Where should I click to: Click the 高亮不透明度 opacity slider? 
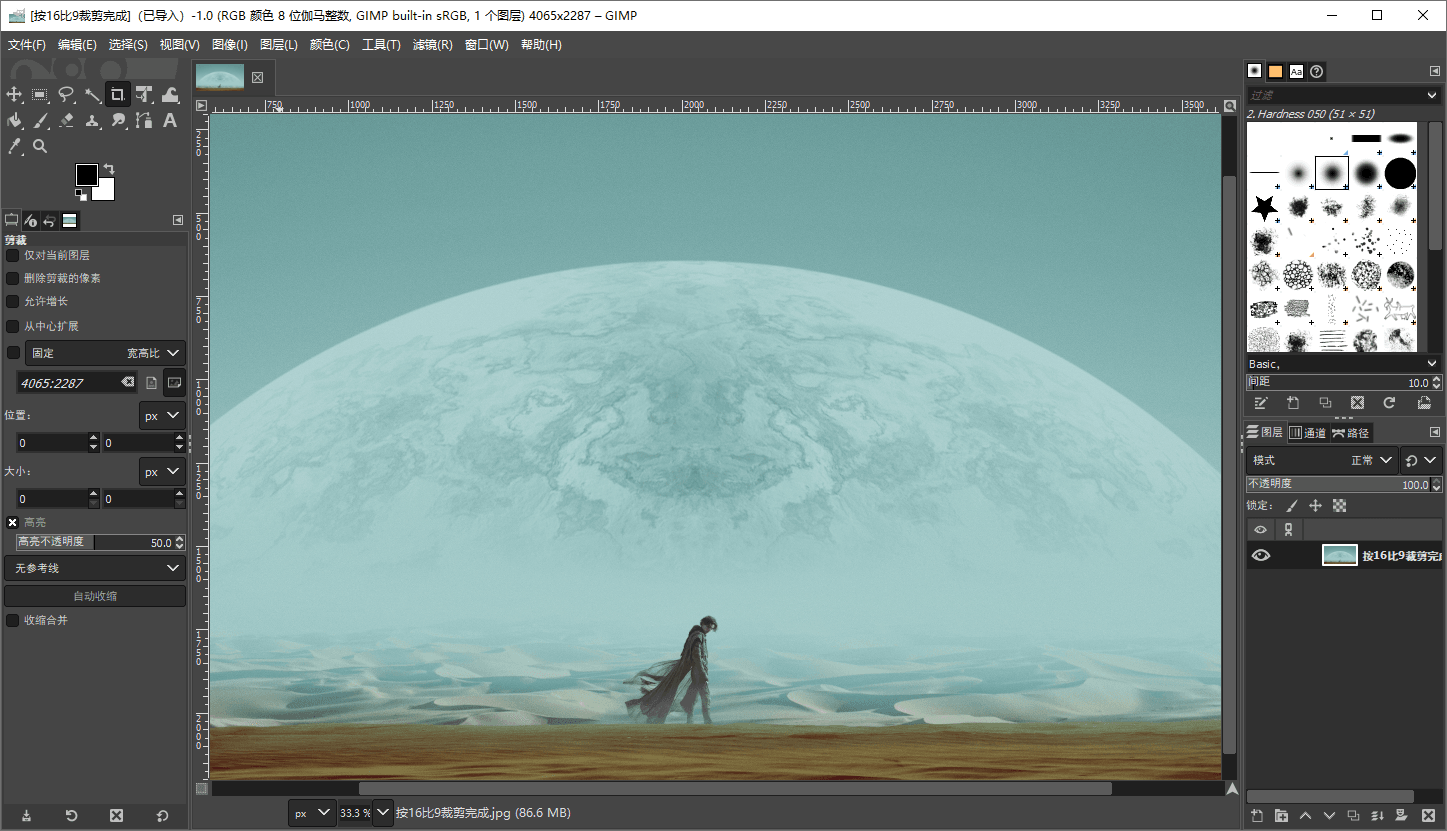click(95, 542)
